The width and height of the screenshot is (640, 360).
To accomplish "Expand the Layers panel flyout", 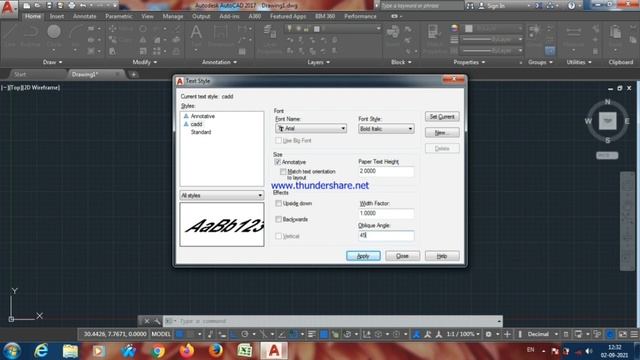I will 318,62.
